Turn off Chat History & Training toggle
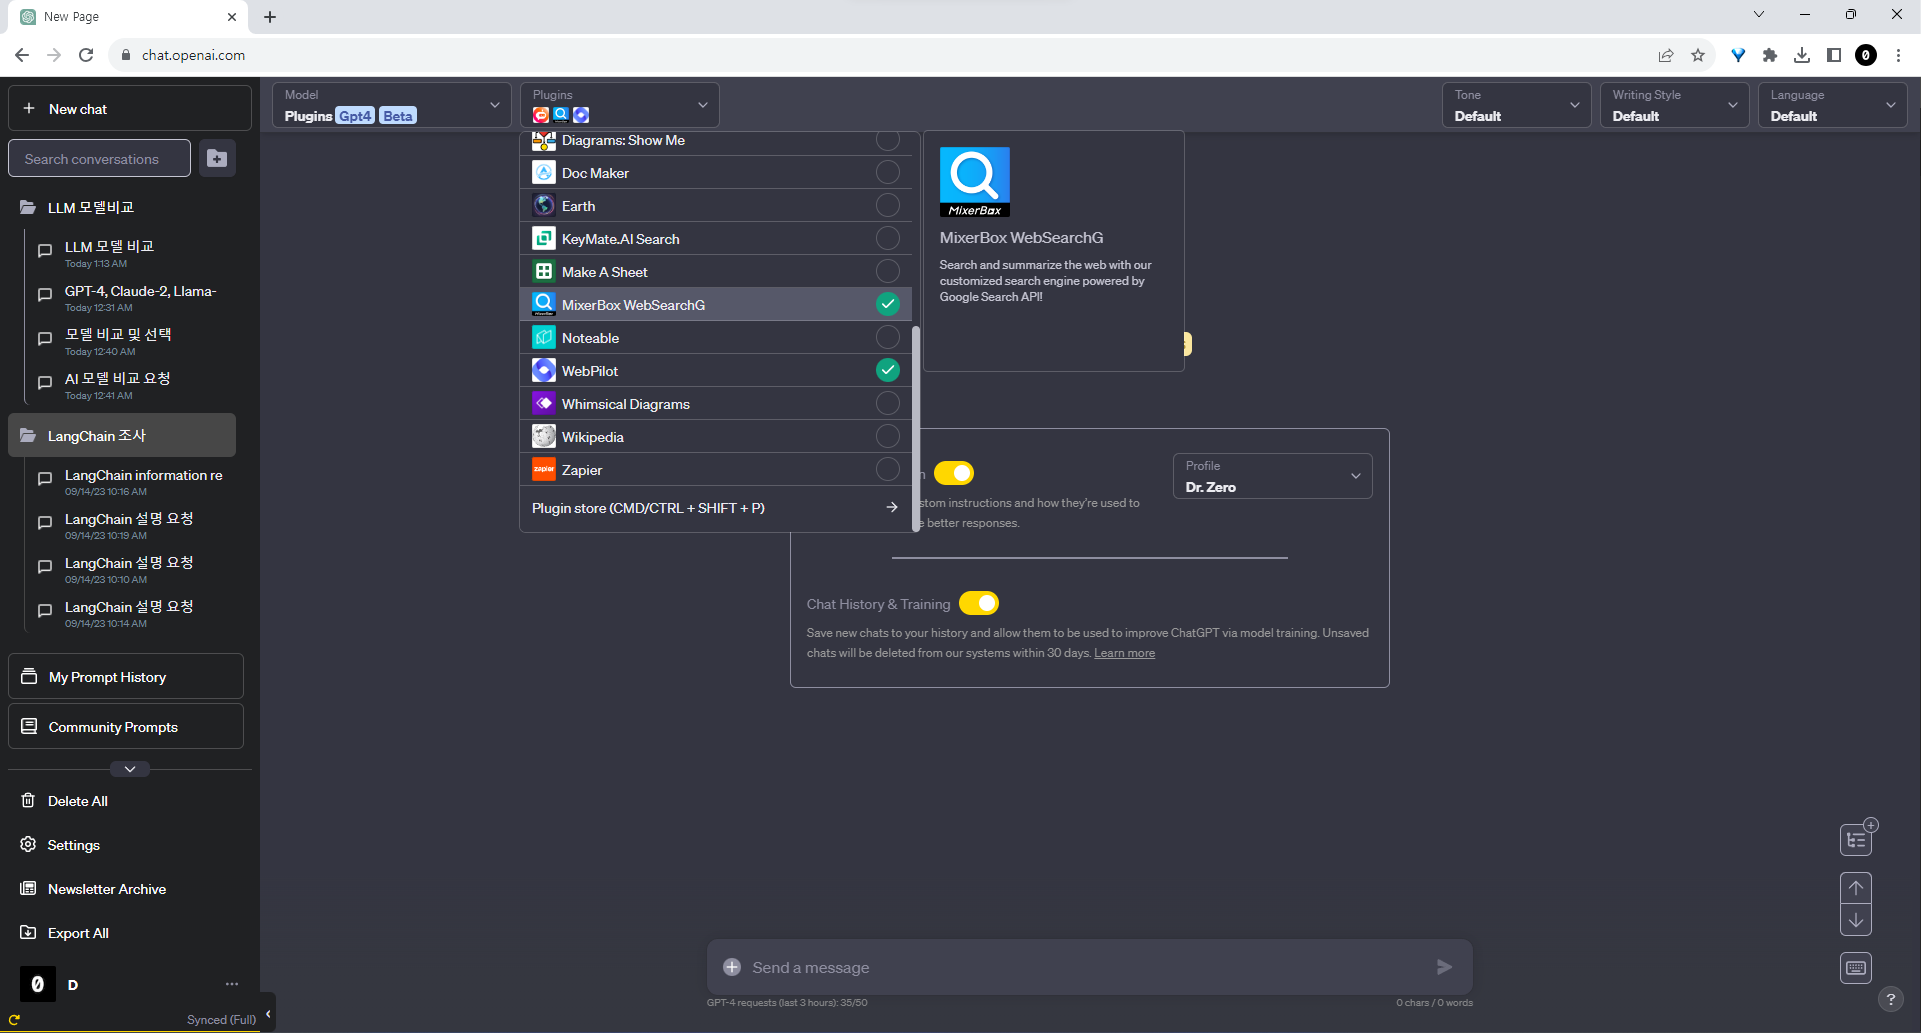The height and width of the screenshot is (1033, 1921). coord(979,603)
